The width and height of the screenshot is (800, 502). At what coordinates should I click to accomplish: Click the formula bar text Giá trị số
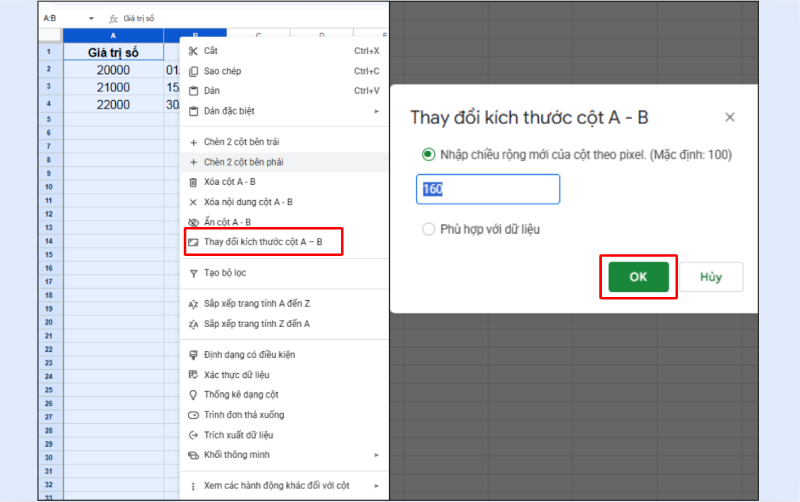pos(139,18)
